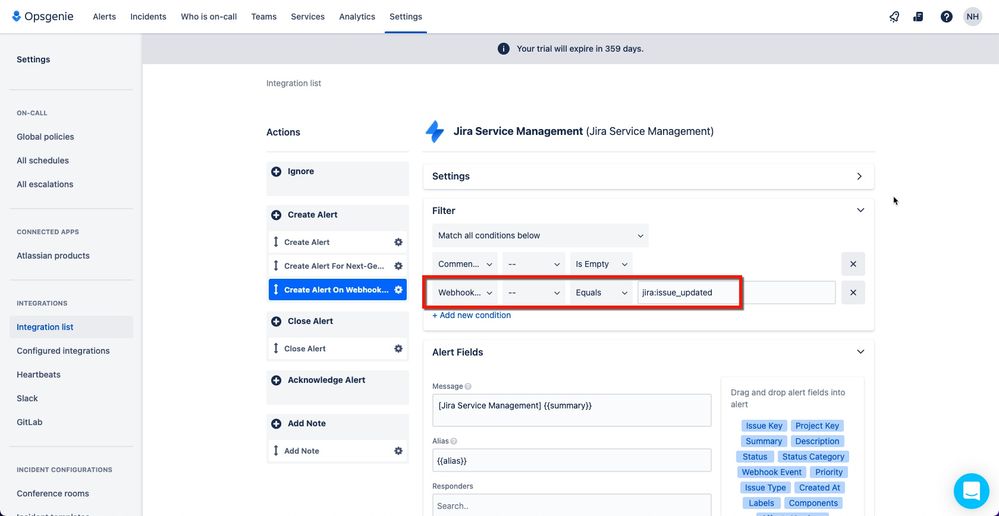Select the Priority field tag
The image size is (999, 516).
click(829, 472)
